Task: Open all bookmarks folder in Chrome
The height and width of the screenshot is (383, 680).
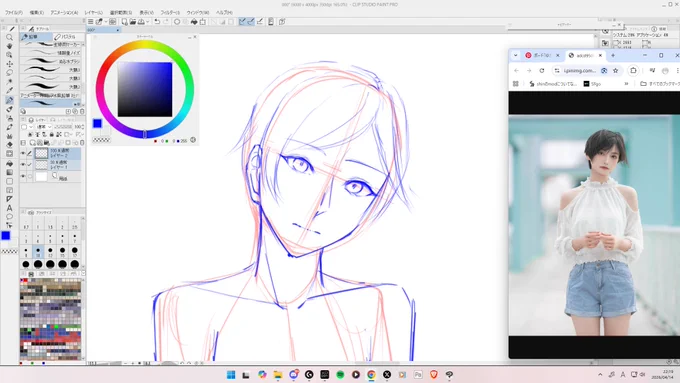Action: 659,84
